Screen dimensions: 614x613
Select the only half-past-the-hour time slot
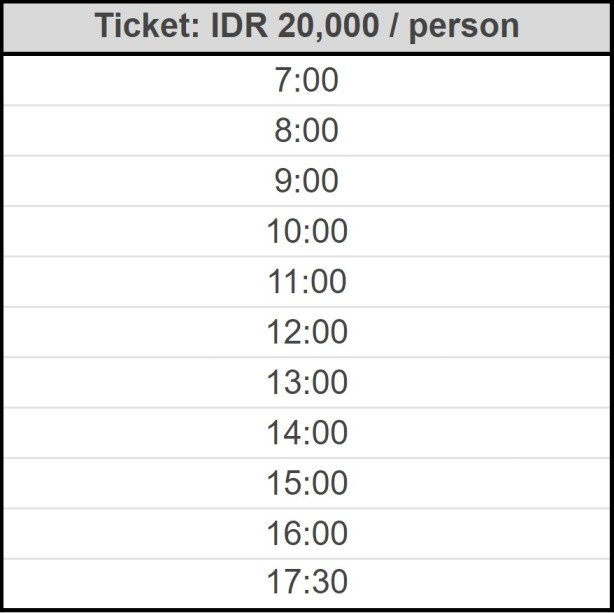pos(307,583)
